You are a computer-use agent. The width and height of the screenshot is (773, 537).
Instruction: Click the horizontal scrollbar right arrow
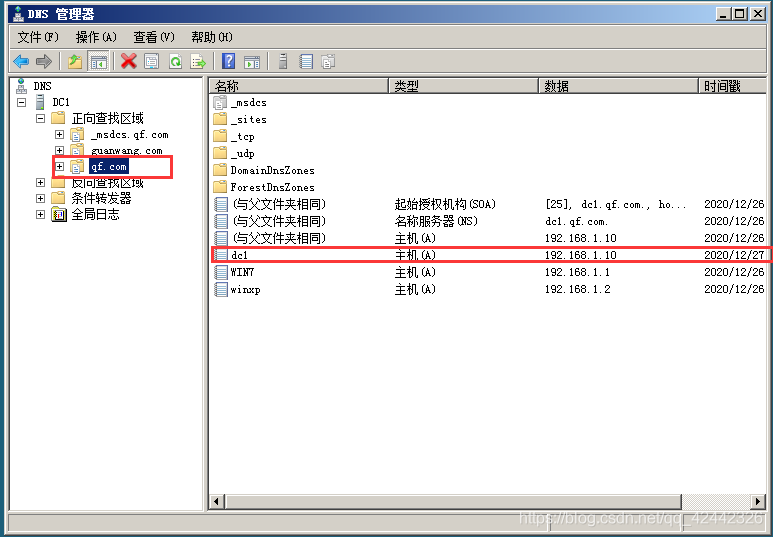[x=758, y=502]
